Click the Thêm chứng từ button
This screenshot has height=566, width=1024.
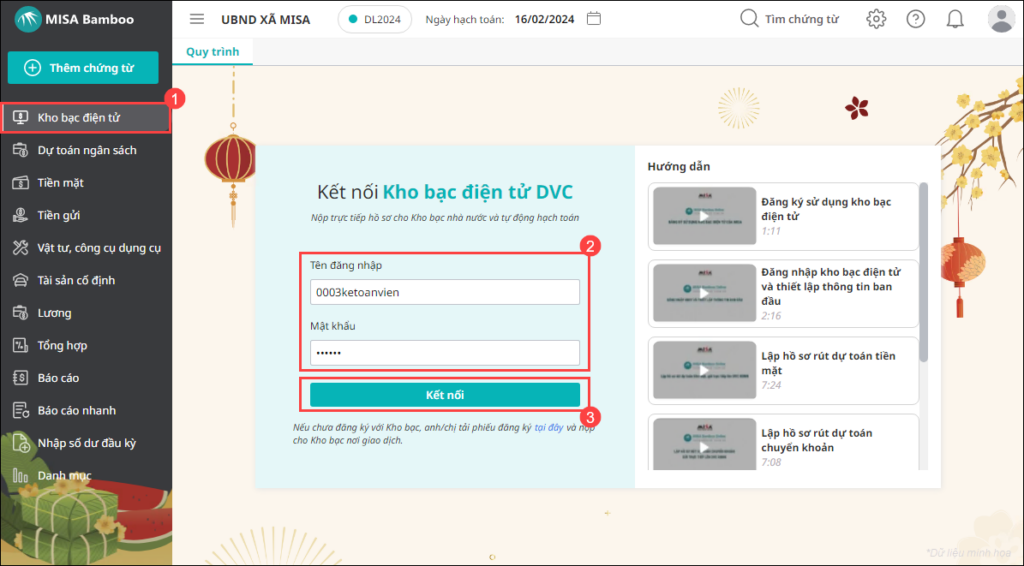coord(83,67)
